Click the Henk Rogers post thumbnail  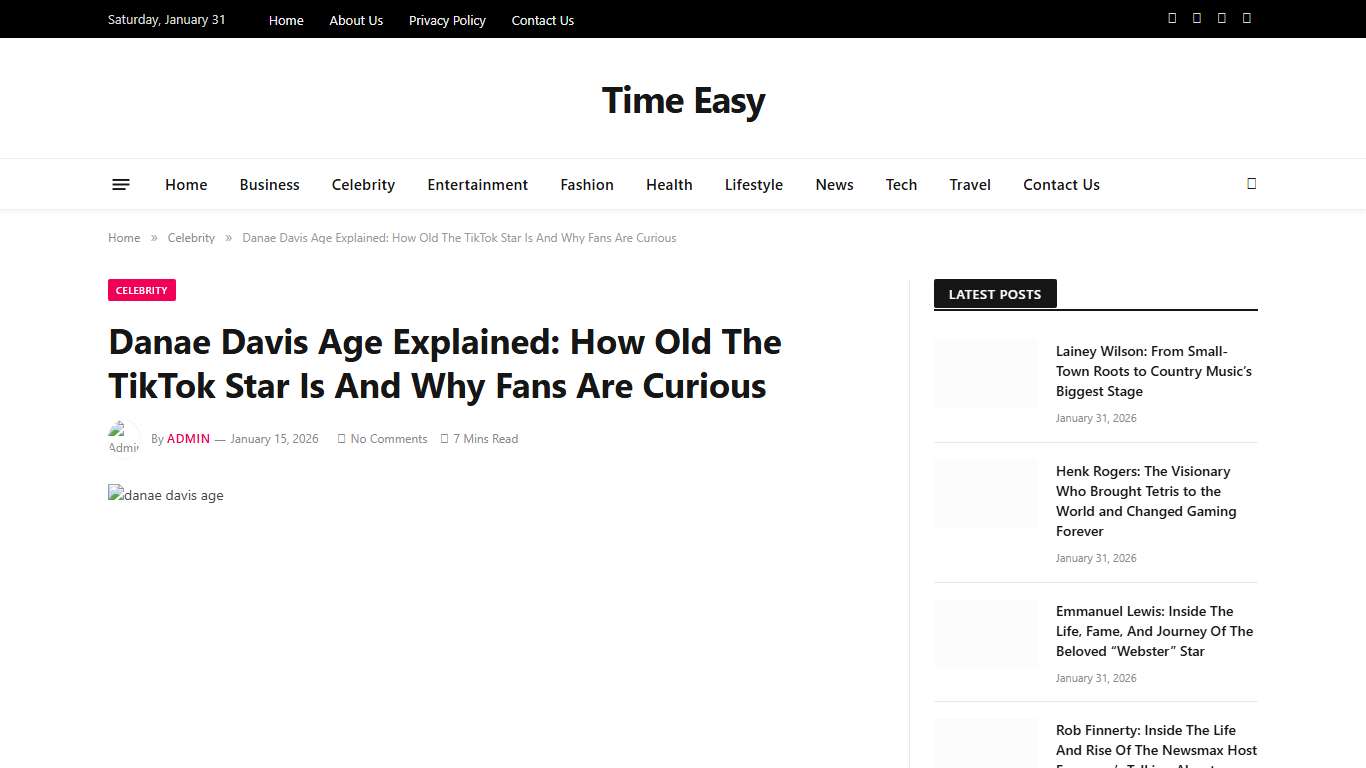tap(985, 493)
